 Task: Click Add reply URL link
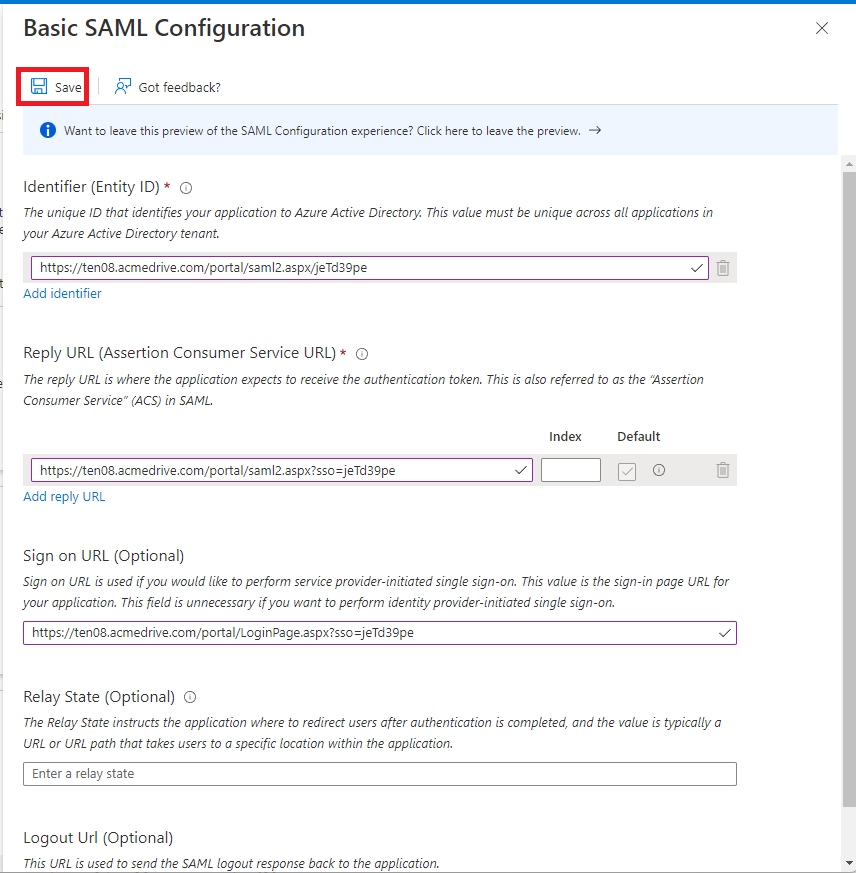(x=64, y=497)
